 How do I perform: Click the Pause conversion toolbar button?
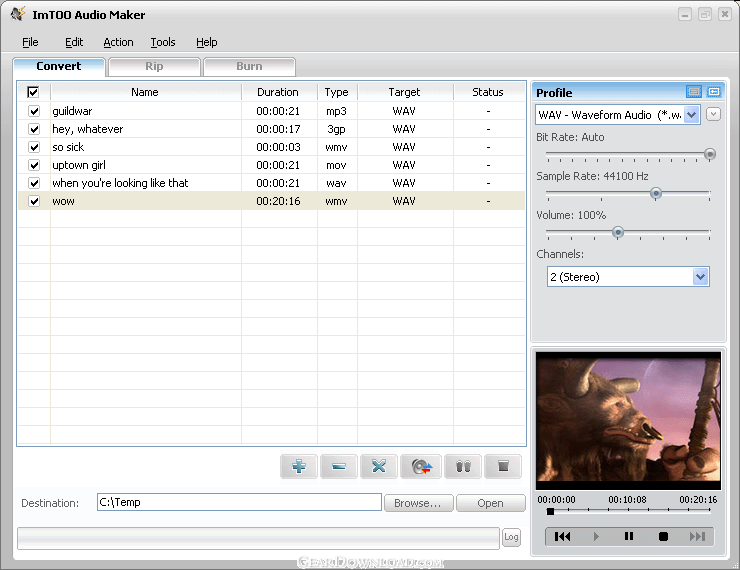(463, 467)
